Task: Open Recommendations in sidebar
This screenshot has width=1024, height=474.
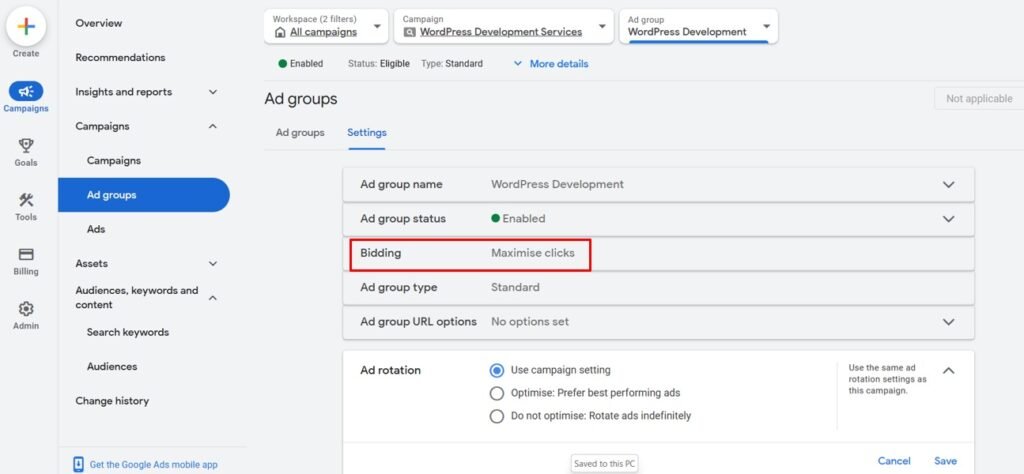Action: point(120,57)
